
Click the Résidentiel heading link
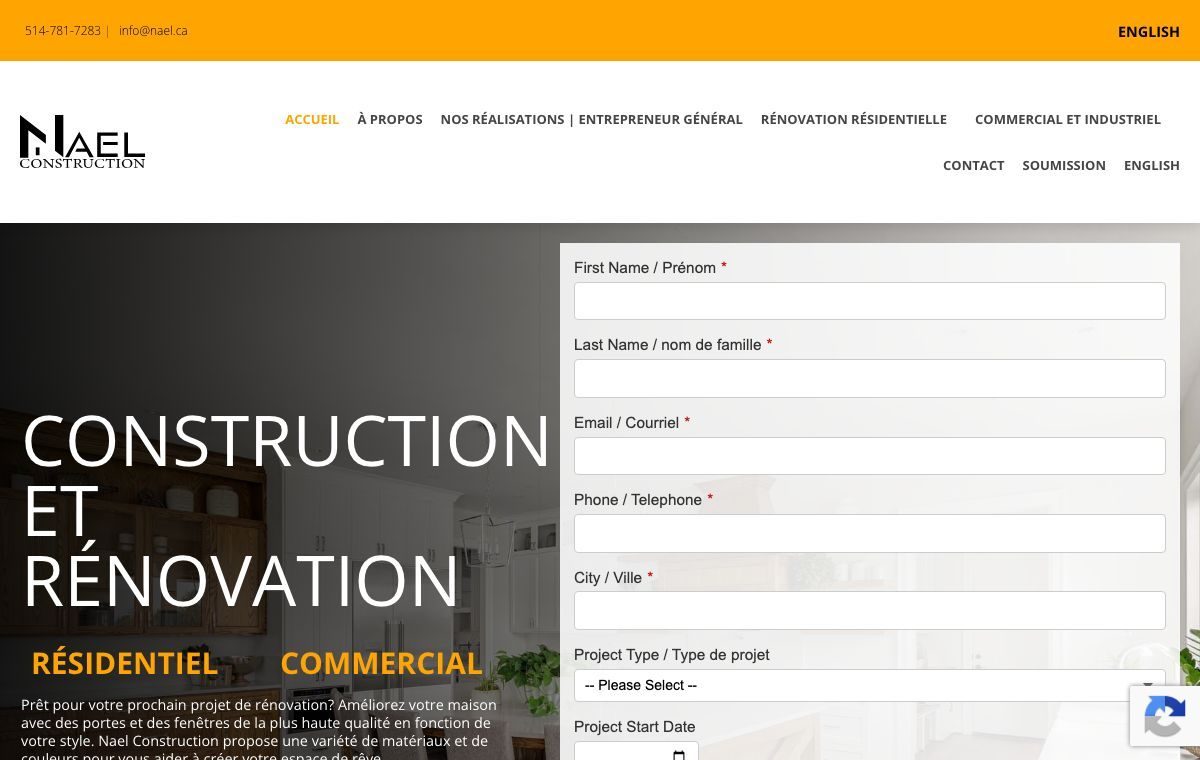coord(124,663)
